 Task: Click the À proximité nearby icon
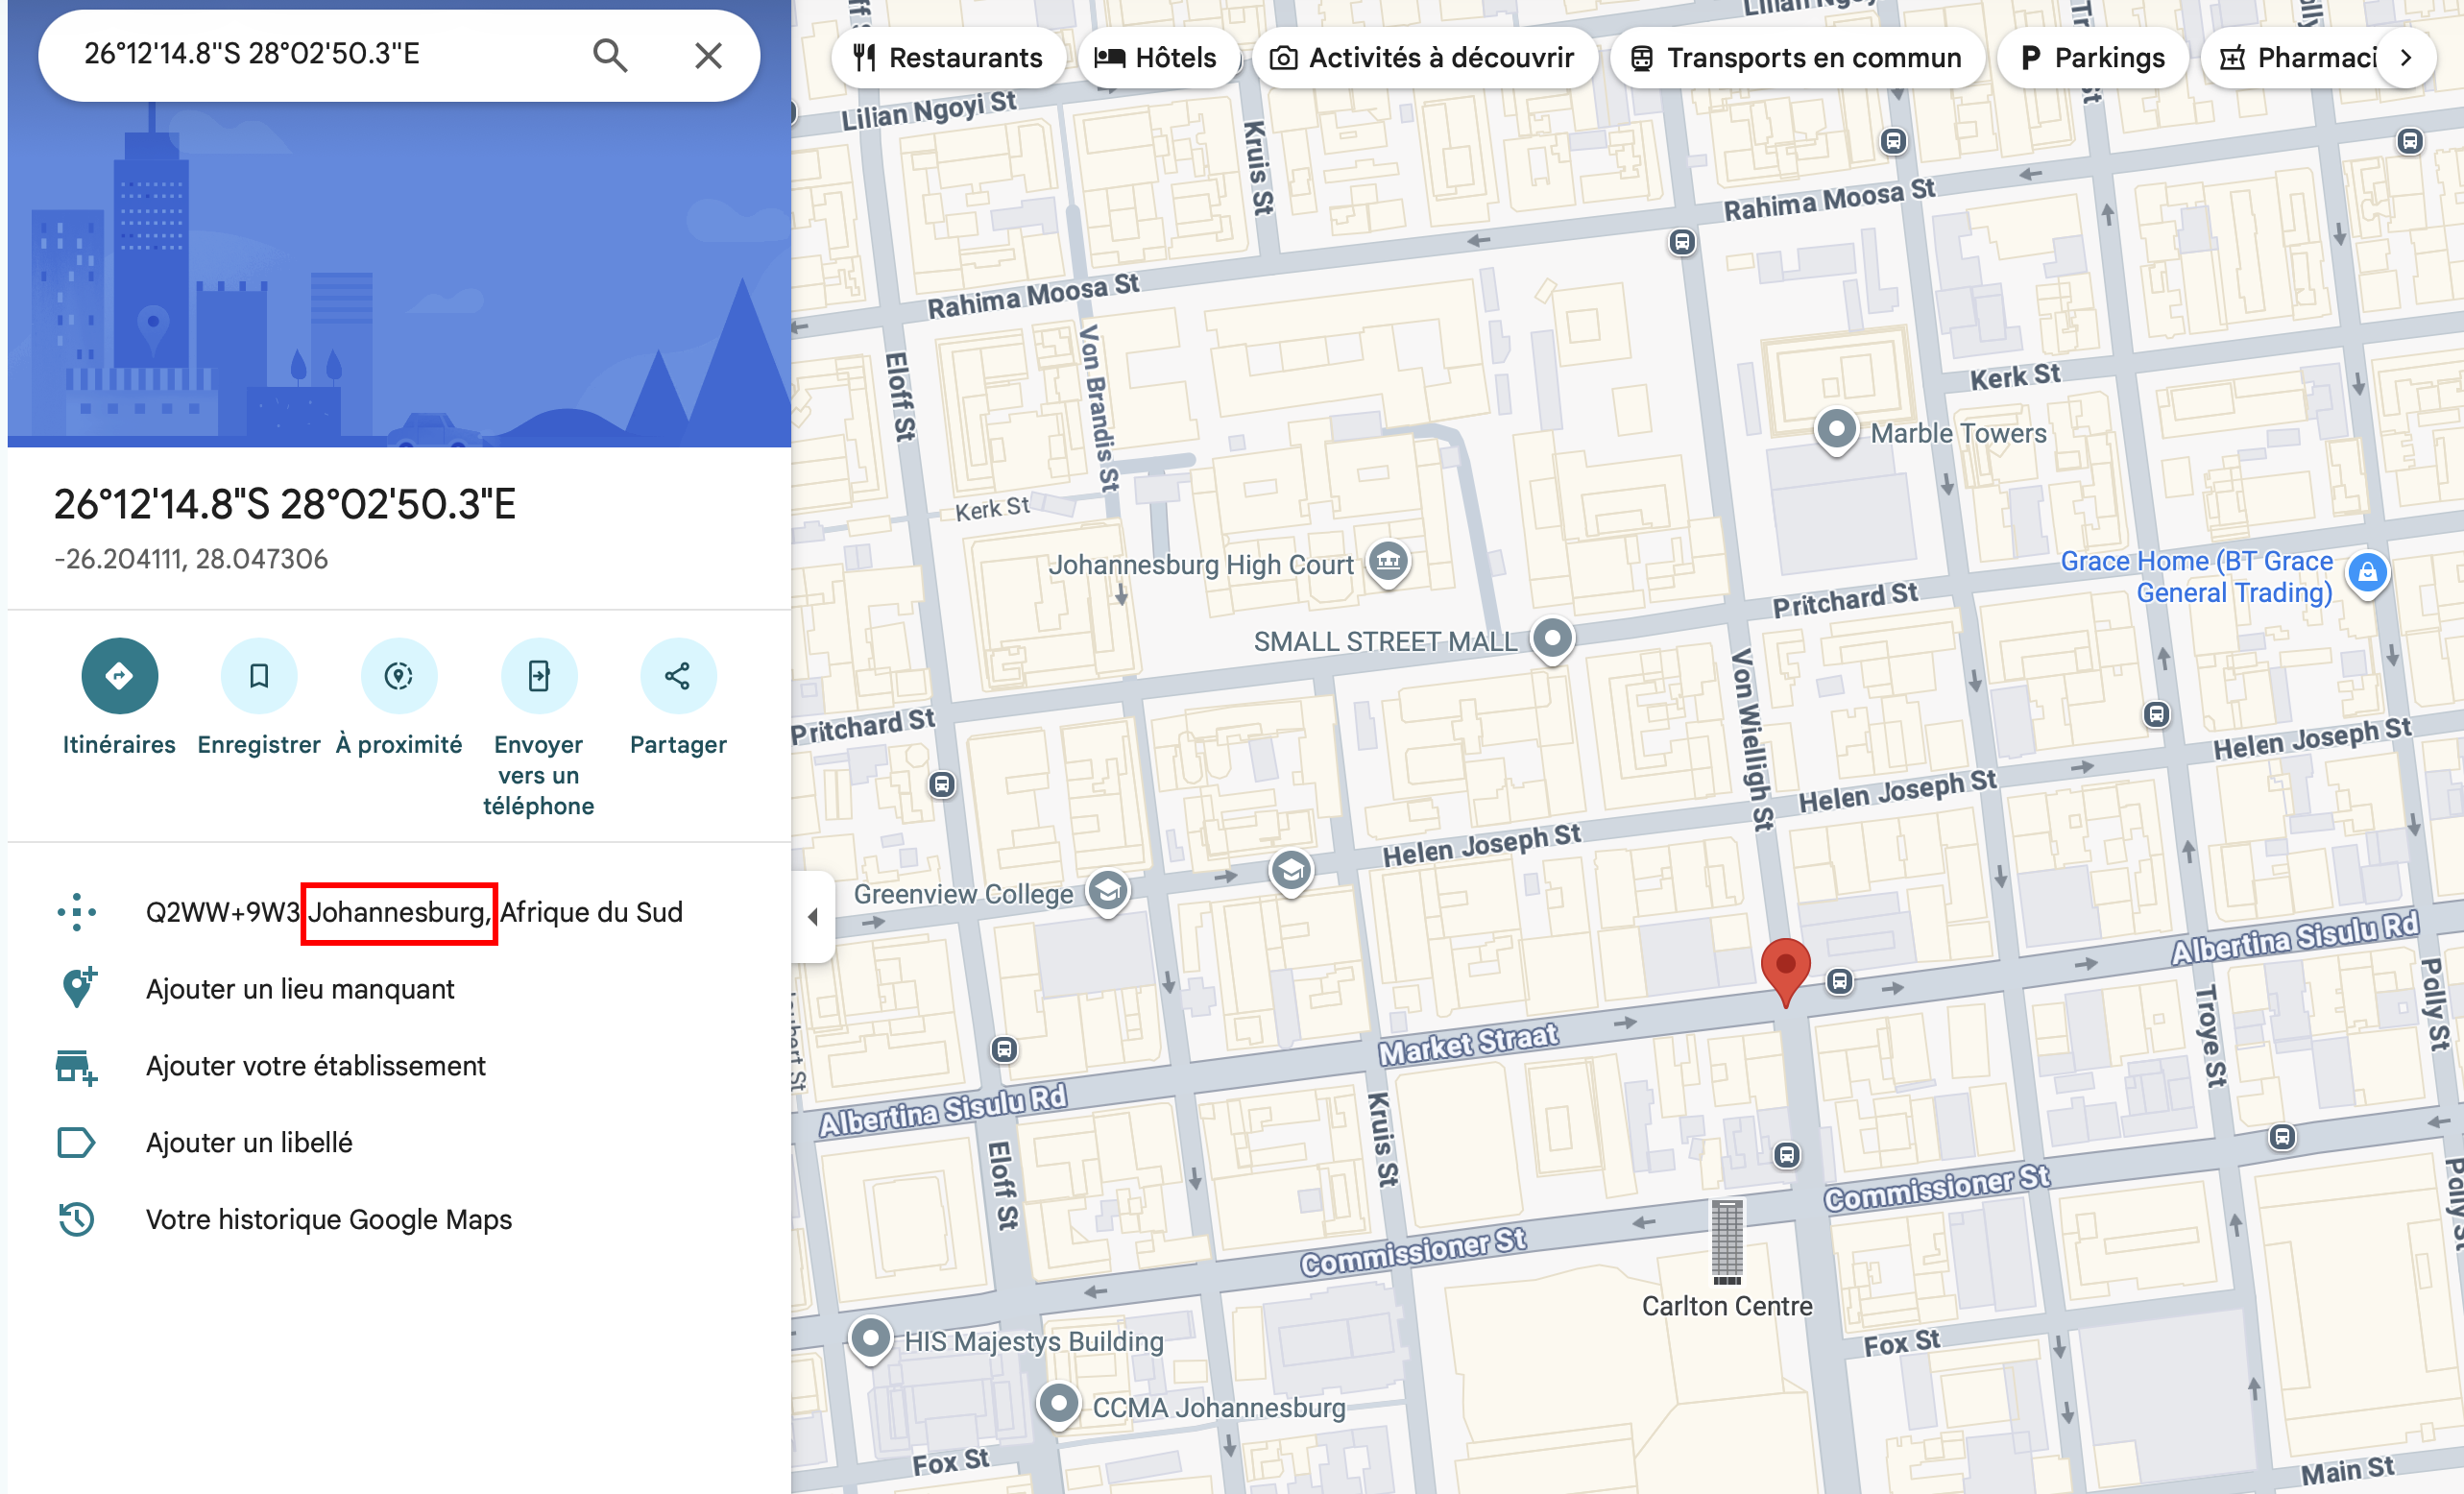pos(399,676)
